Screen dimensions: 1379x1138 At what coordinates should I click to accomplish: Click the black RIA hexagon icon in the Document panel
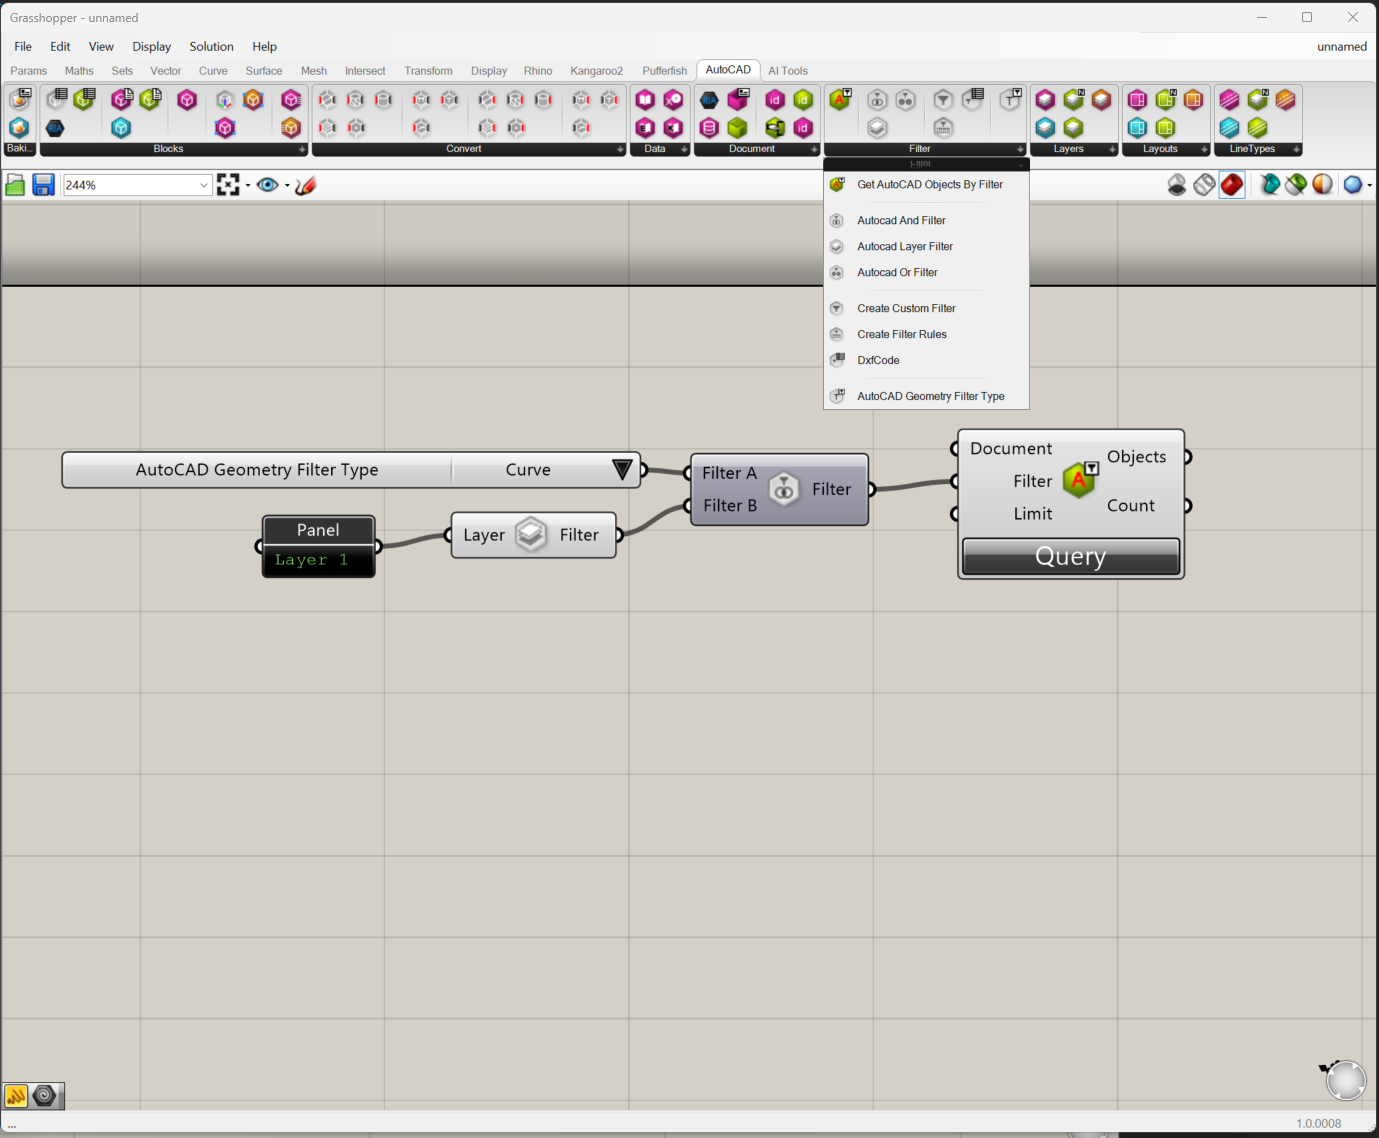pos(709,100)
